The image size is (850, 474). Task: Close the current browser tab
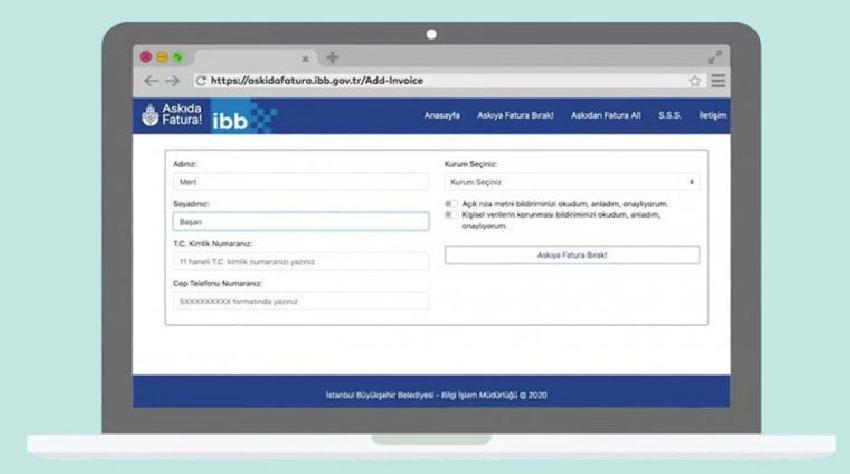(x=305, y=59)
